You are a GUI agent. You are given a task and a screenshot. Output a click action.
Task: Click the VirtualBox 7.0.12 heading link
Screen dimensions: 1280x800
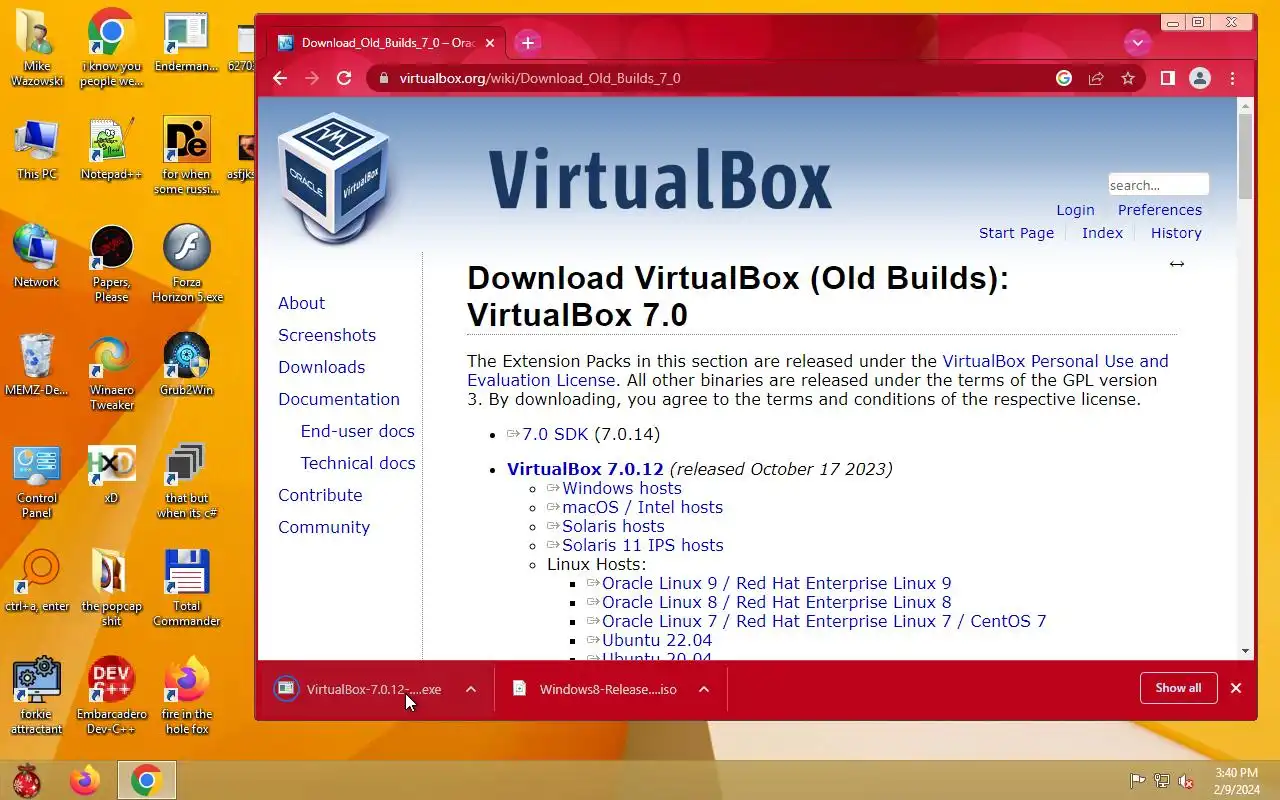point(585,469)
